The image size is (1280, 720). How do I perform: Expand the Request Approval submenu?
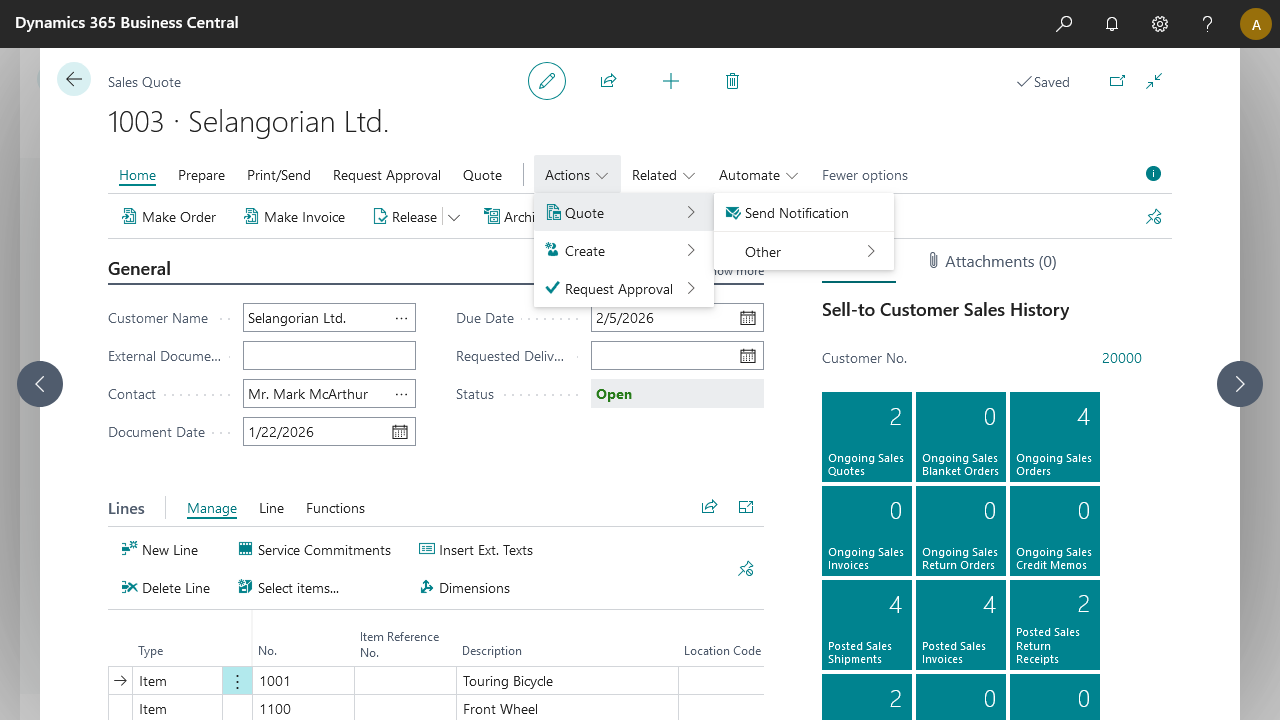tap(623, 289)
